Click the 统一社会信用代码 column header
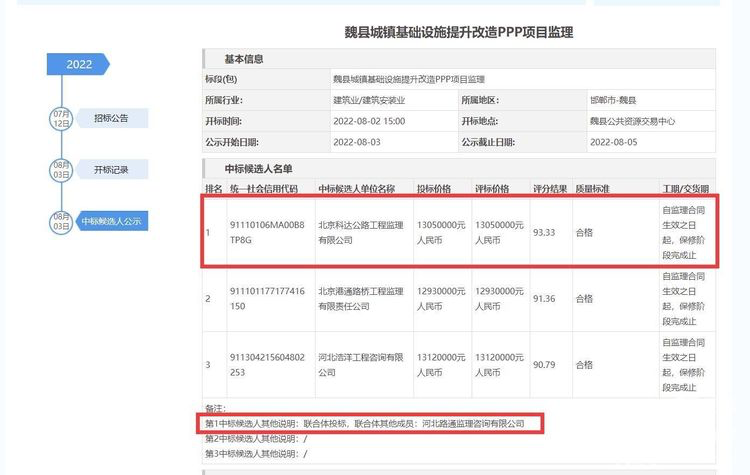Screen dimensions: 750x475 (264, 189)
